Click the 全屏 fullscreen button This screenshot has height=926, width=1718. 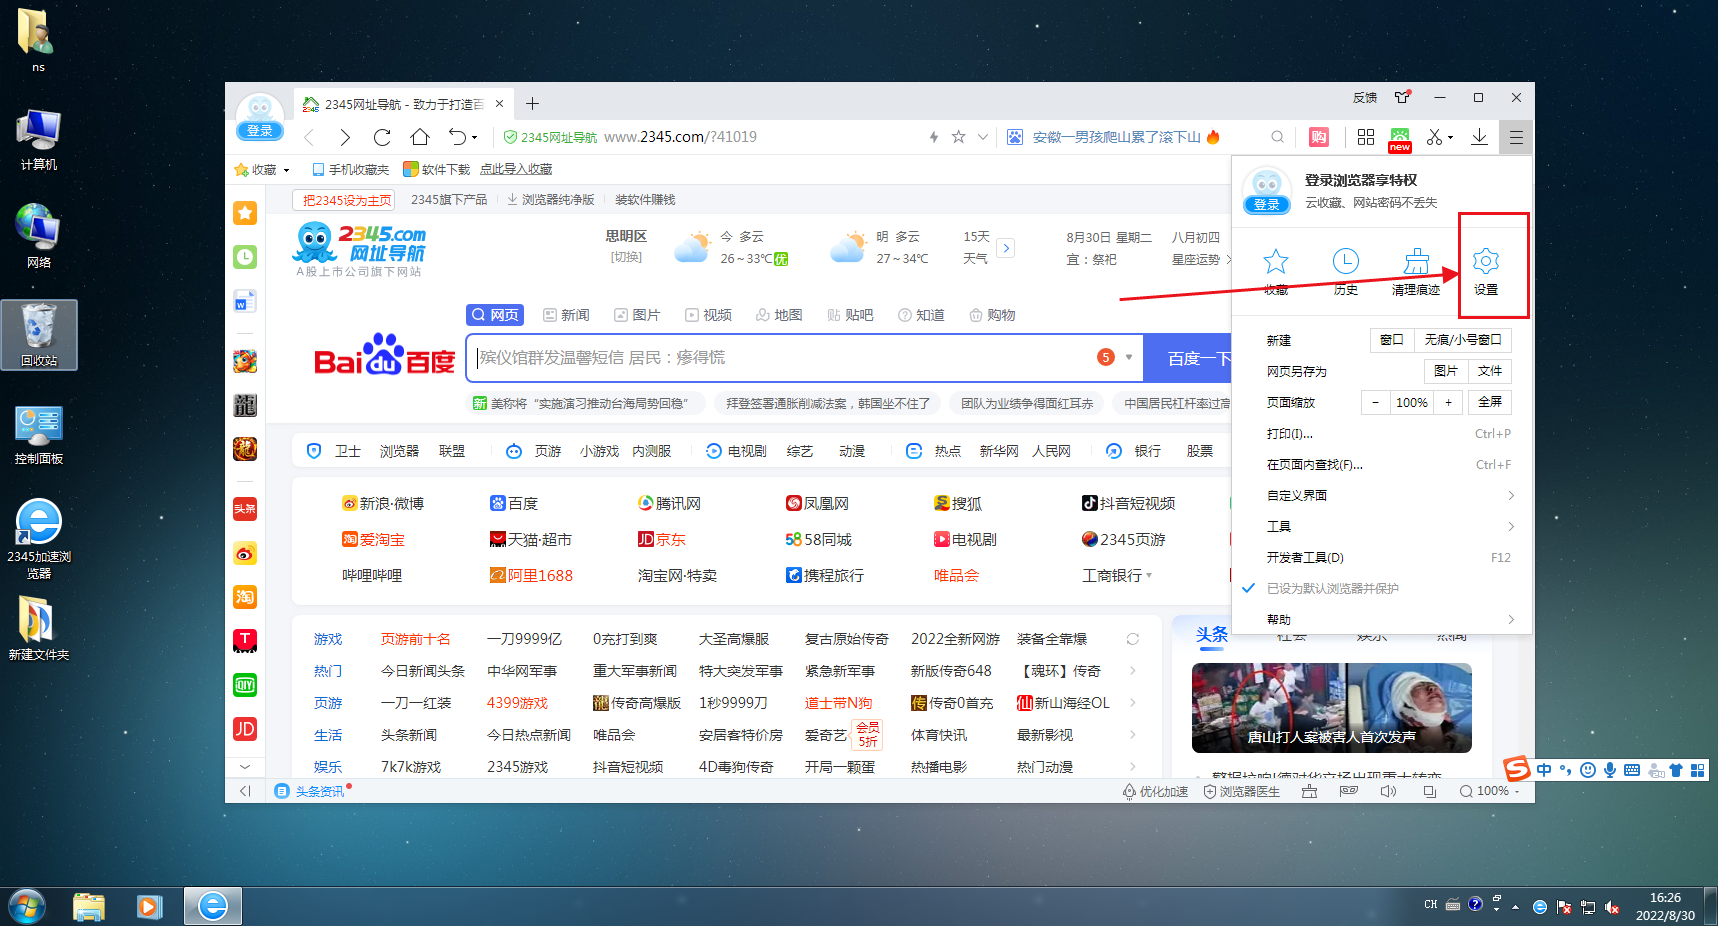pyautogui.click(x=1490, y=402)
